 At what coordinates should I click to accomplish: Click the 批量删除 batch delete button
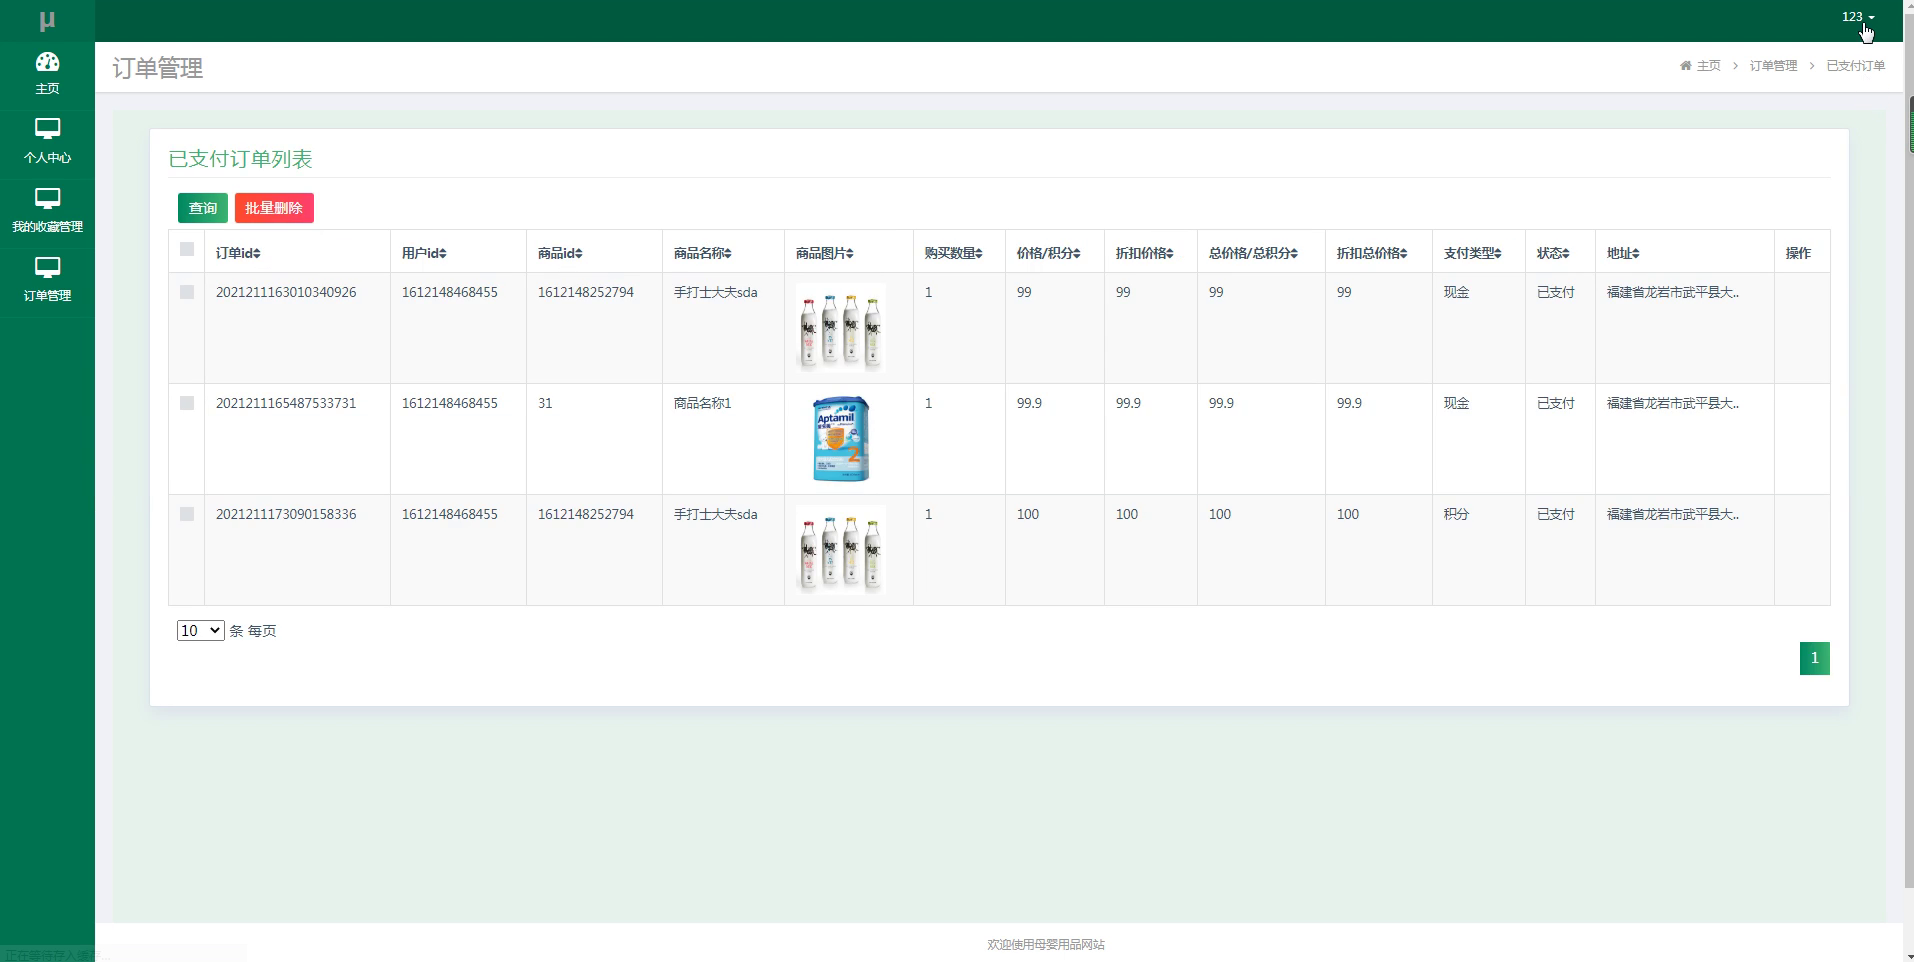tap(274, 208)
